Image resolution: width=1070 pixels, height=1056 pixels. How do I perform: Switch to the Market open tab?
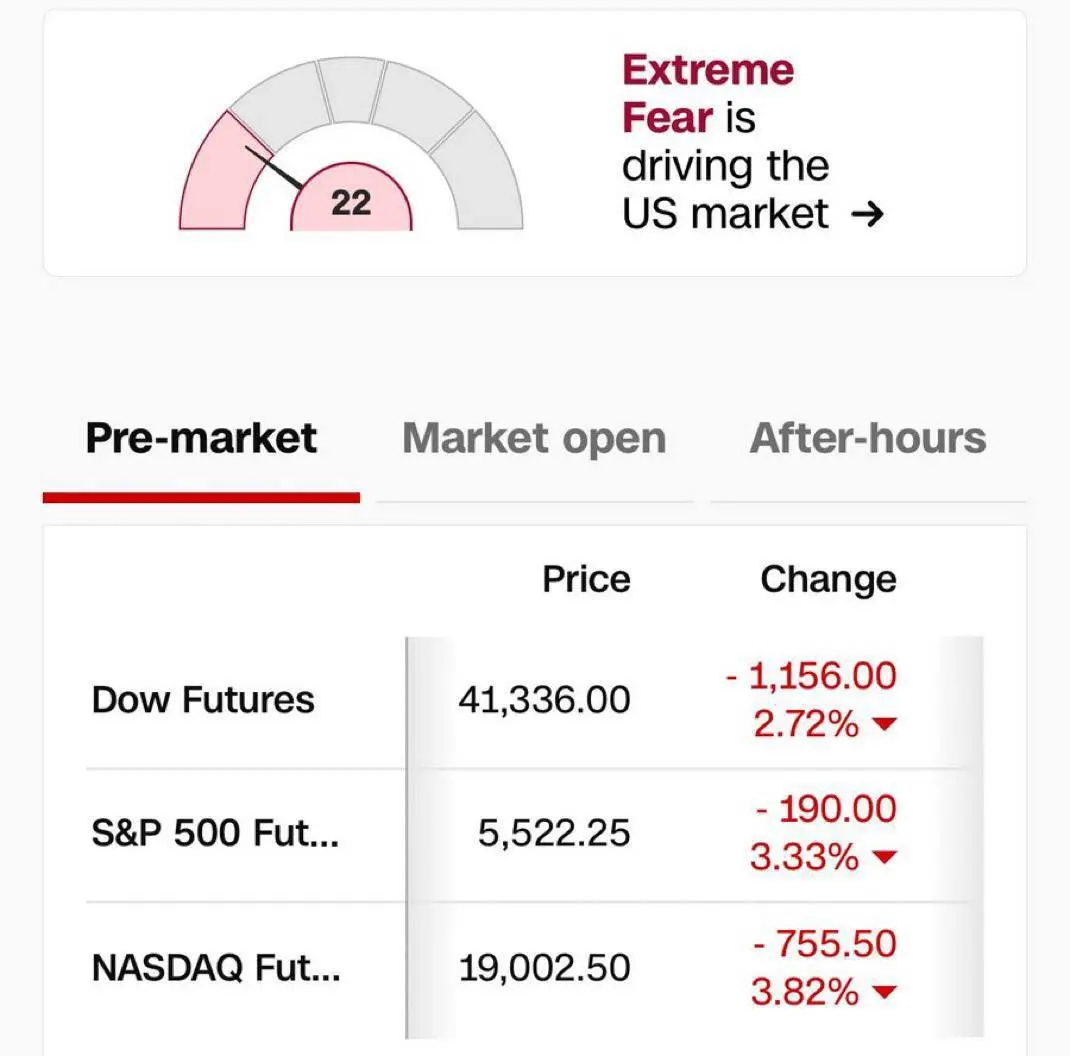point(534,439)
